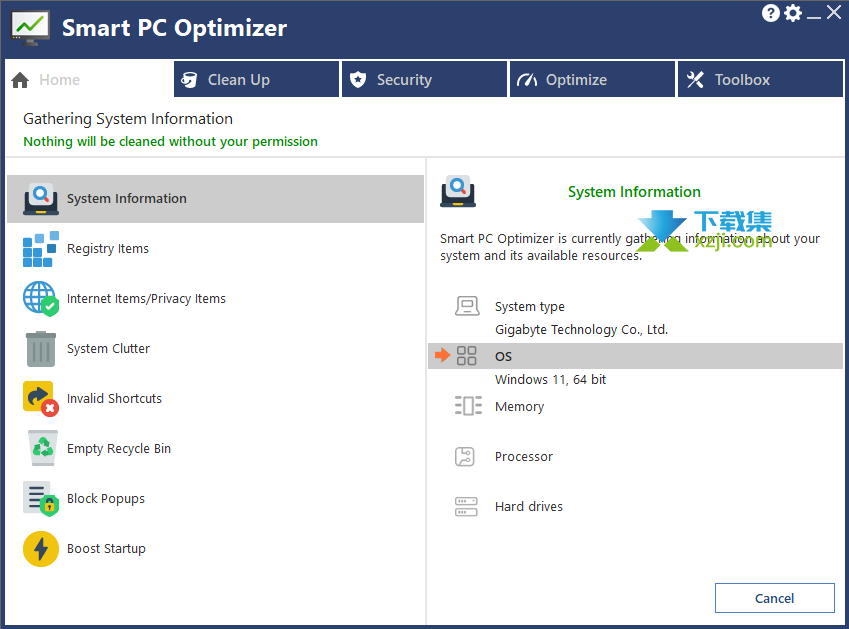Select the System type label

[530, 307]
